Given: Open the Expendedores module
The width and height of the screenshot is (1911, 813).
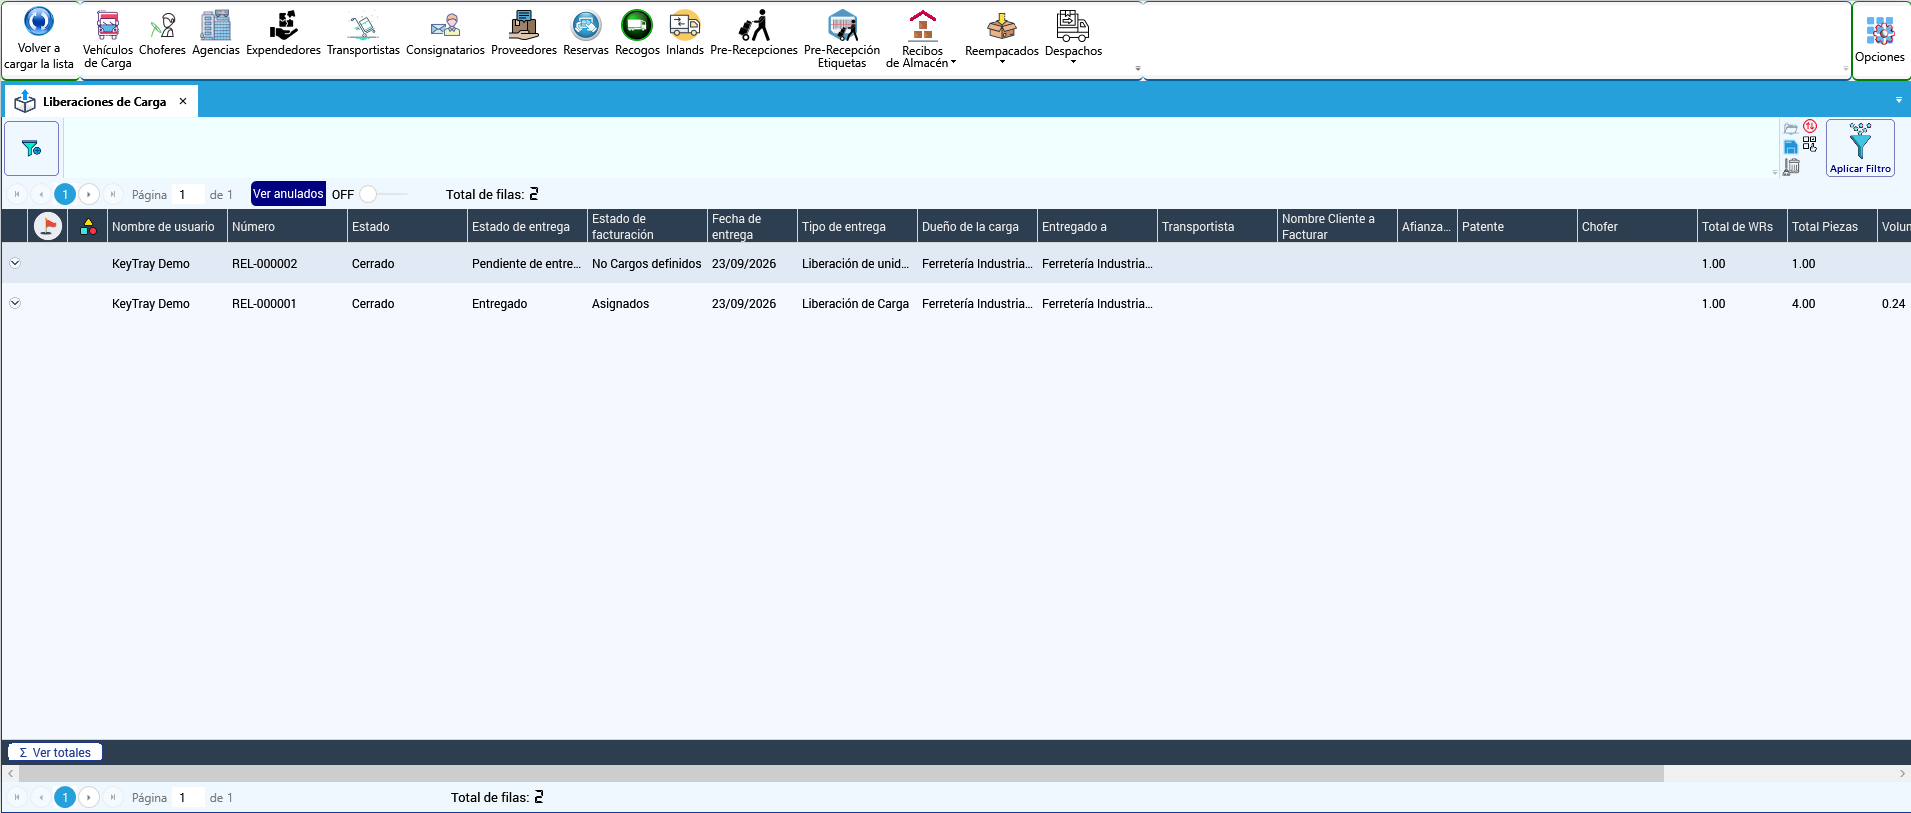Looking at the screenshot, I should (x=283, y=35).
